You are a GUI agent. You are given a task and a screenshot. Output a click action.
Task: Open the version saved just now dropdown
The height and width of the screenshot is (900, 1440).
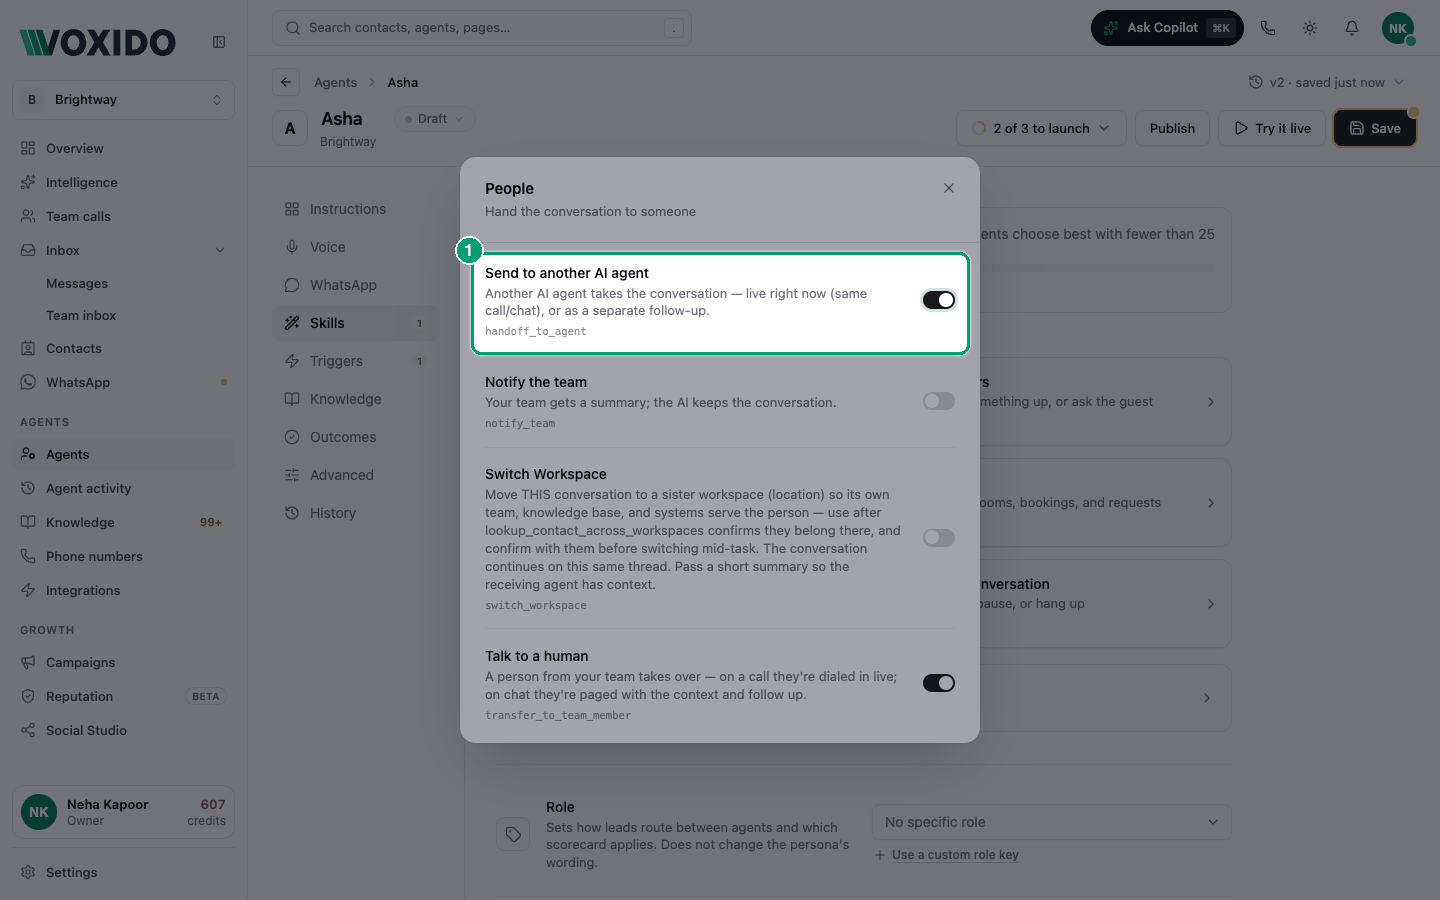tap(1327, 82)
